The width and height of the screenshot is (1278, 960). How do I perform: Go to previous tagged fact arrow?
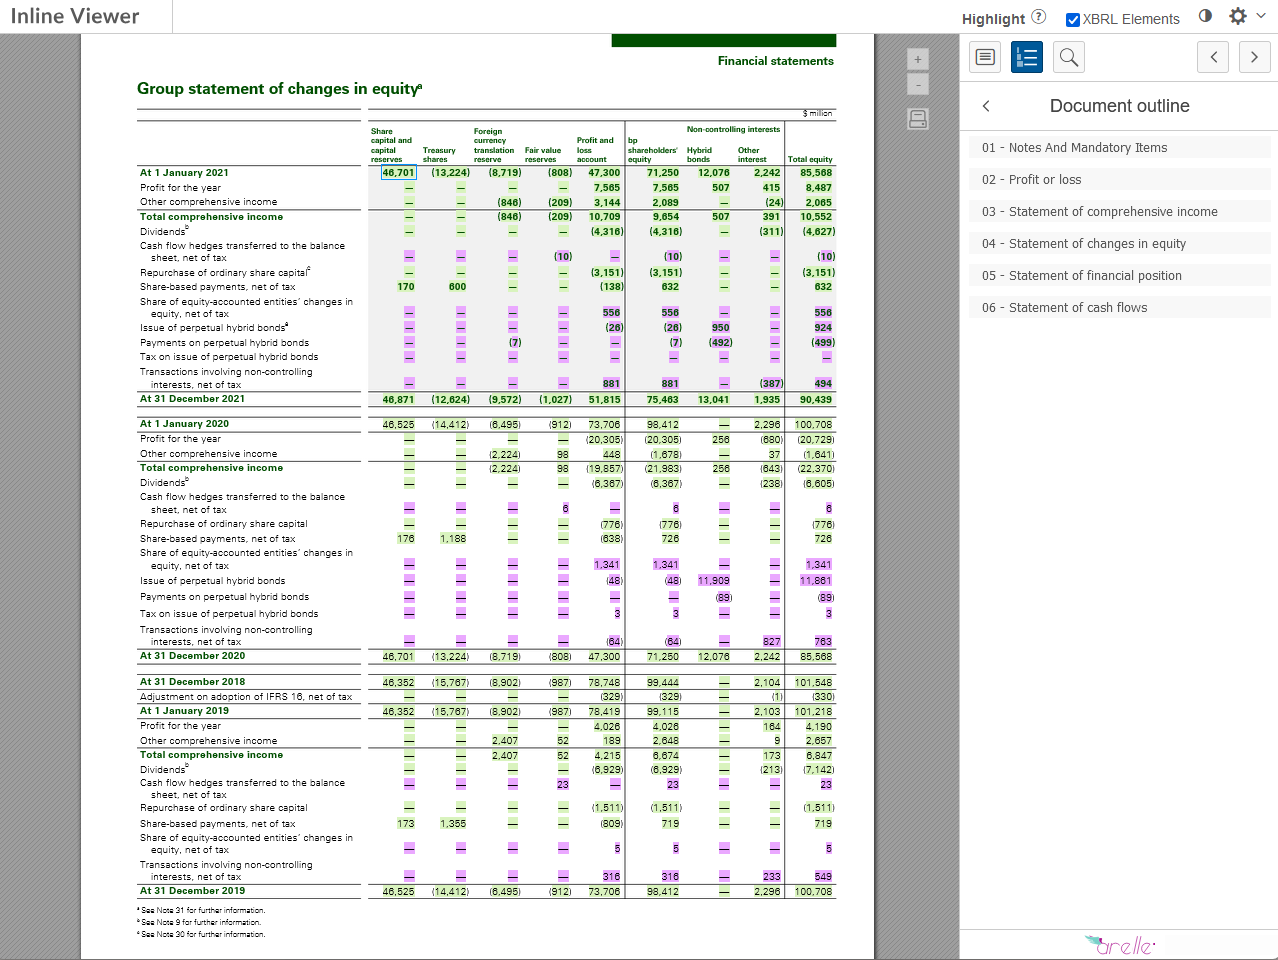pos(1213,57)
